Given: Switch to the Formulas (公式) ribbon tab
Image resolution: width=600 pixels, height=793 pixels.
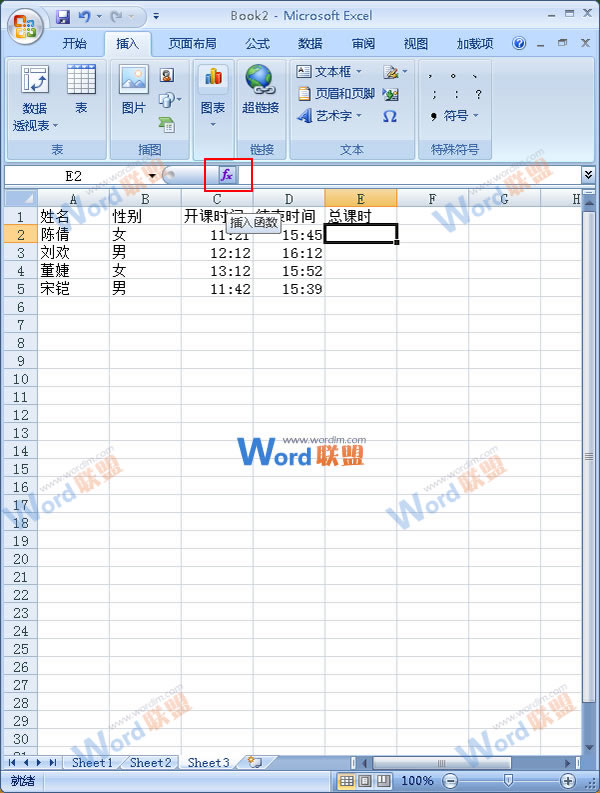Looking at the screenshot, I should [257, 44].
